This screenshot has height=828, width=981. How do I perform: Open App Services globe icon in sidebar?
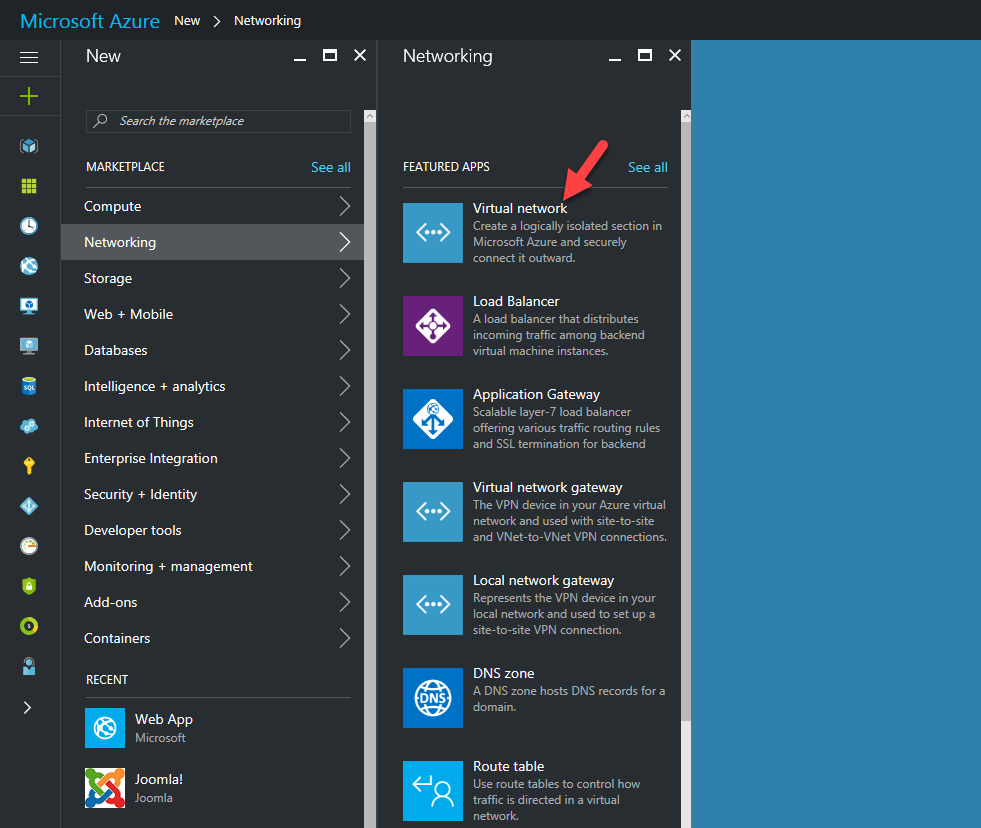click(29, 266)
